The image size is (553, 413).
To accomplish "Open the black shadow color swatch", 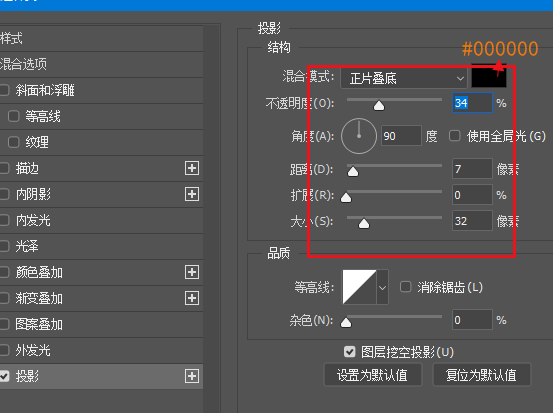I will coord(488,76).
